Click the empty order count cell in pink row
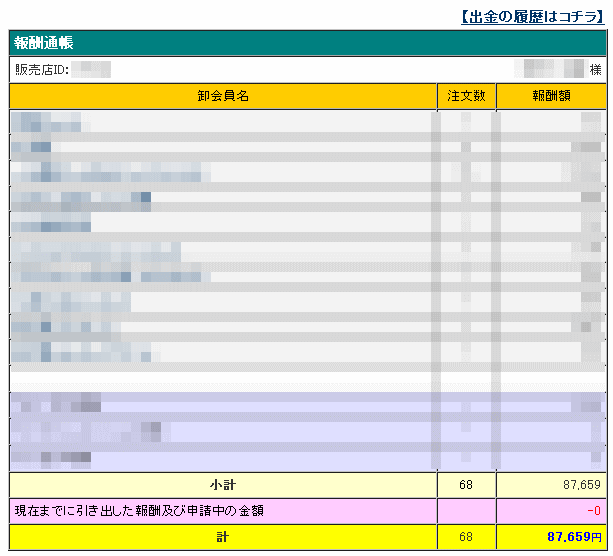The width and height of the screenshot is (613, 556). coord(466,511)
